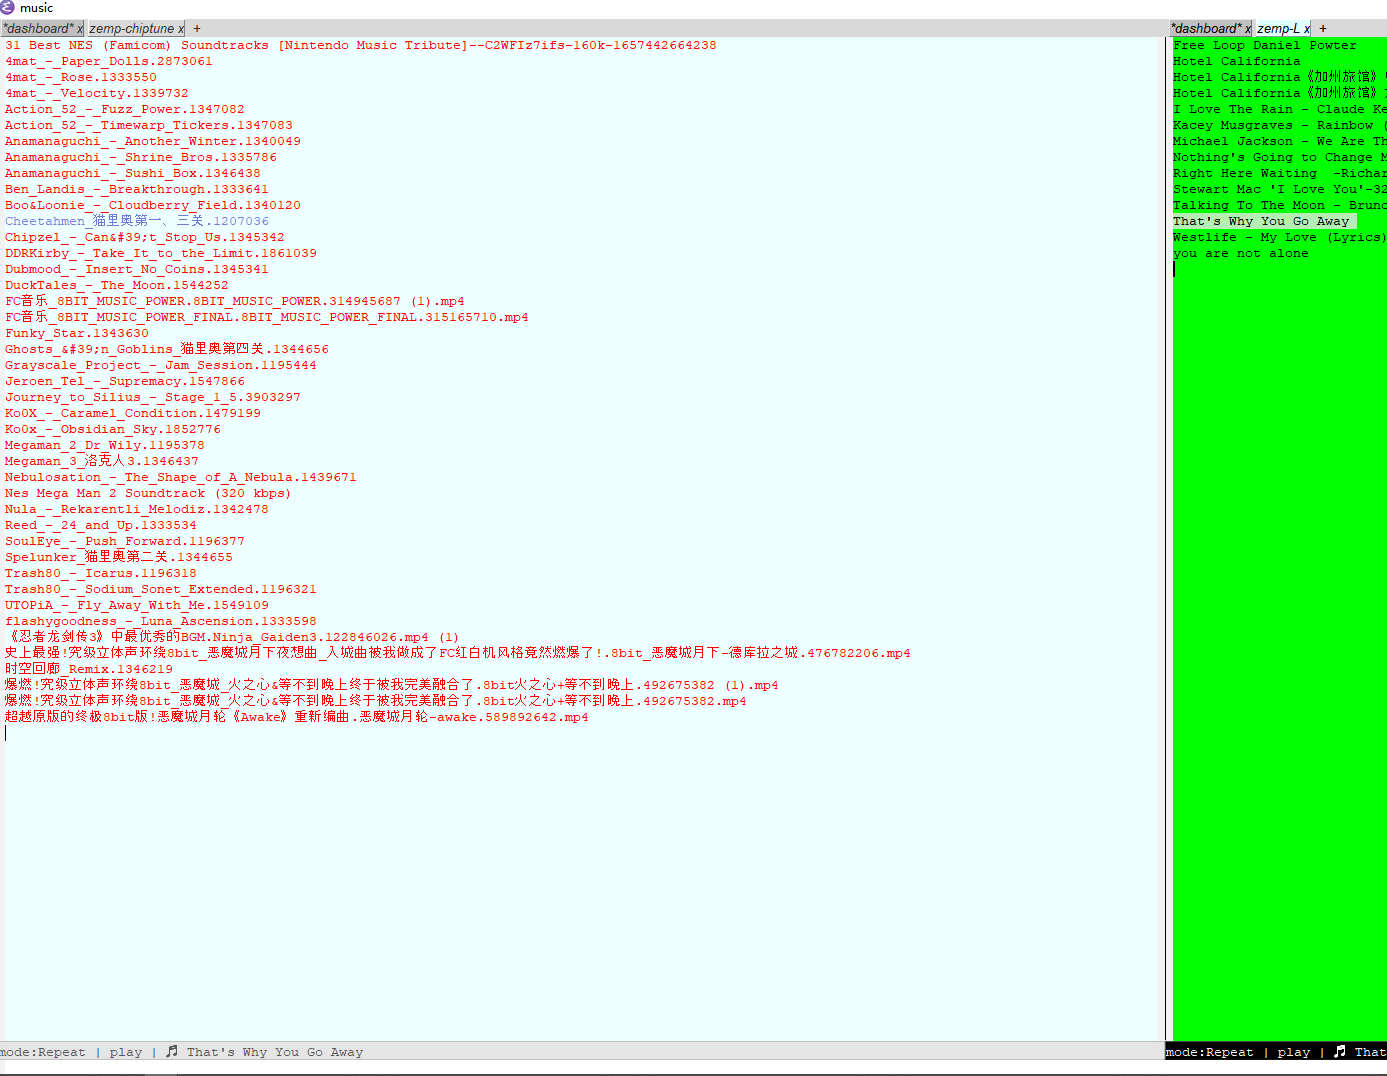Select the zemp-L tab
The height and width of the screenshot is (1076, 1387).
(1279, 29)
